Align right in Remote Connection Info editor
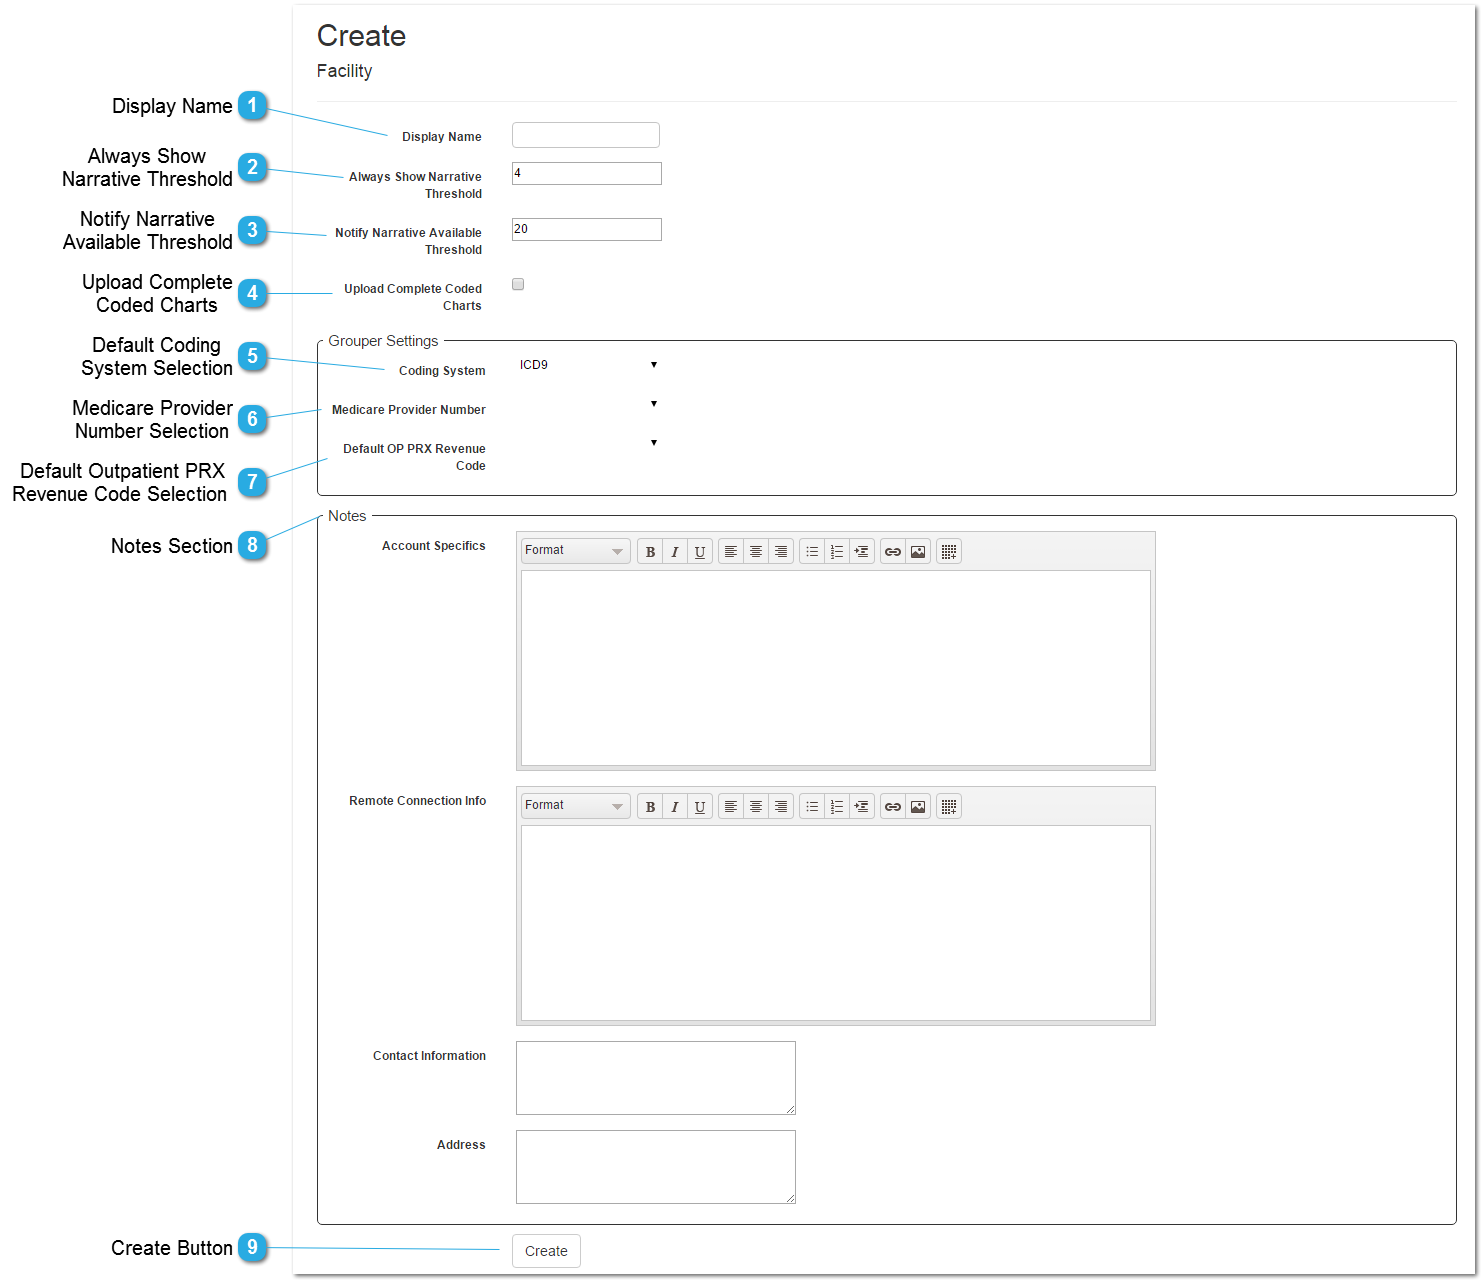 tap(781, 807)
